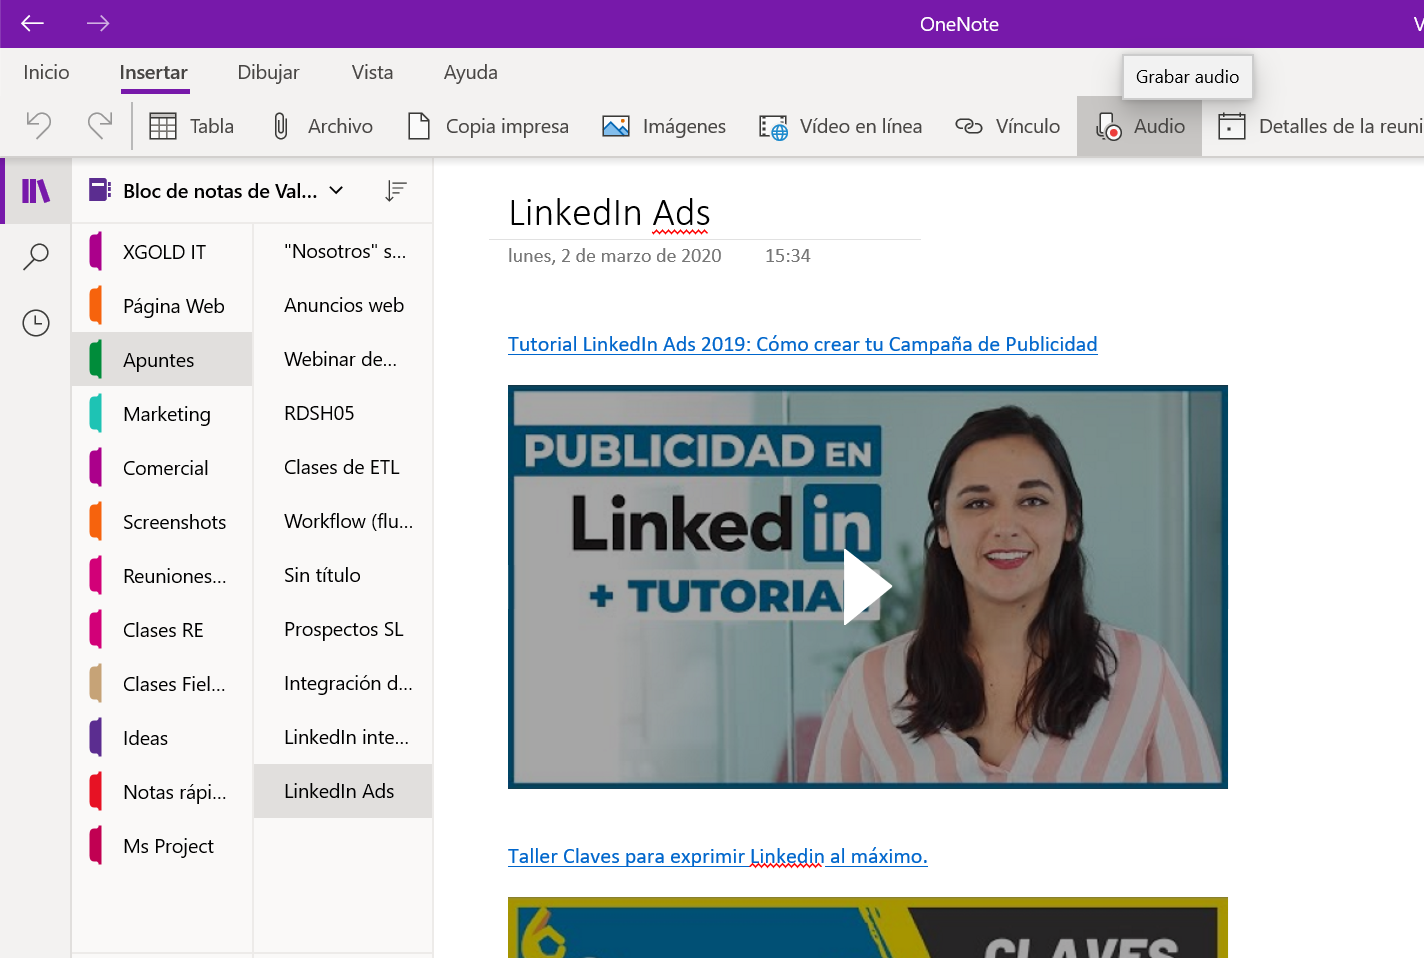Viewport: 1424px width, 958px height.
Task: Insert pictures with Imágenes
Action: (x=664, y=126)
